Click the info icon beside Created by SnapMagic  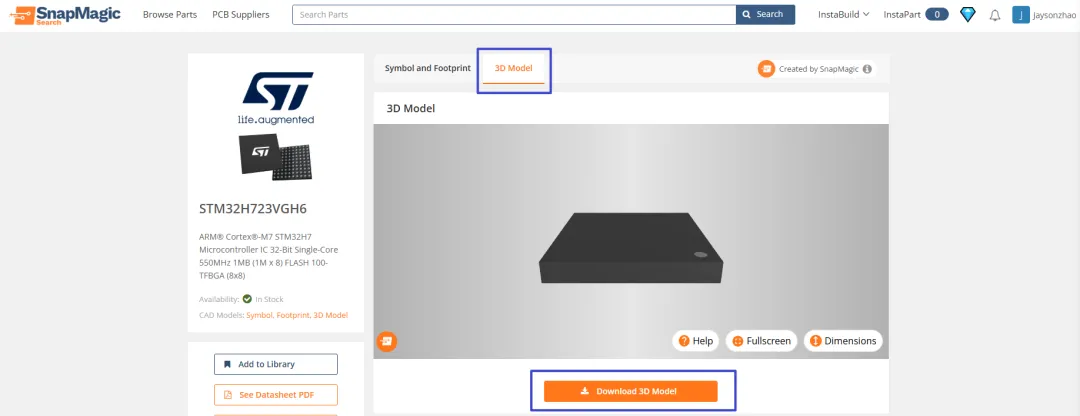pos(867,69)
